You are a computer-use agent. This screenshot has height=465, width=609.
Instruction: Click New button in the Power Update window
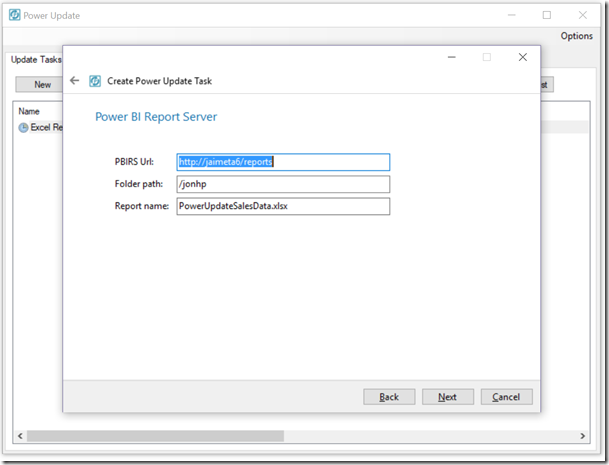[x=39, y=85]
